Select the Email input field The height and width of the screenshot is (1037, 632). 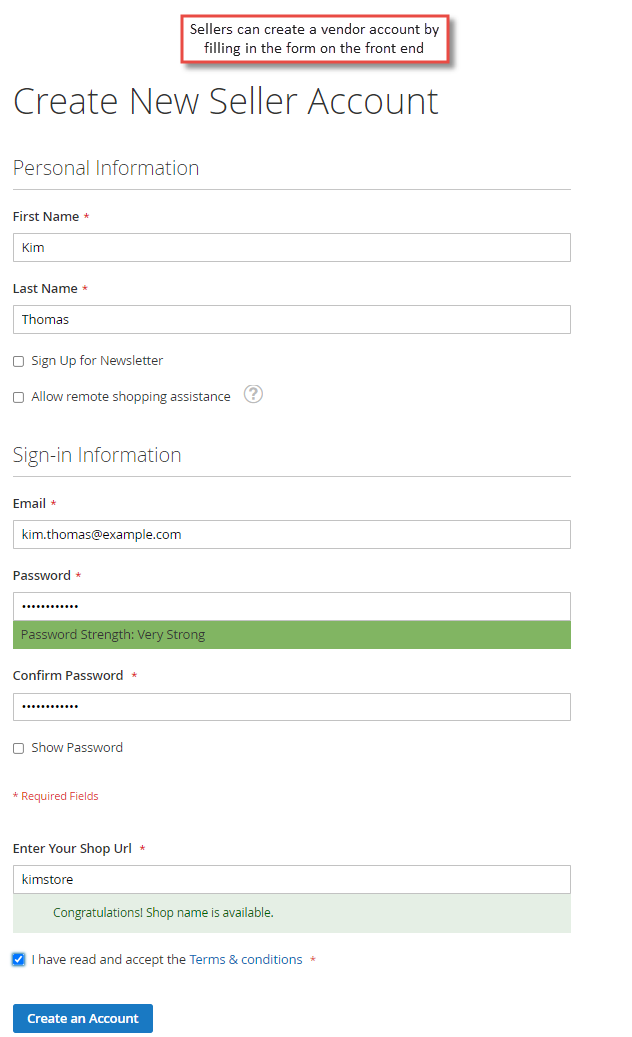coord(292,534)
